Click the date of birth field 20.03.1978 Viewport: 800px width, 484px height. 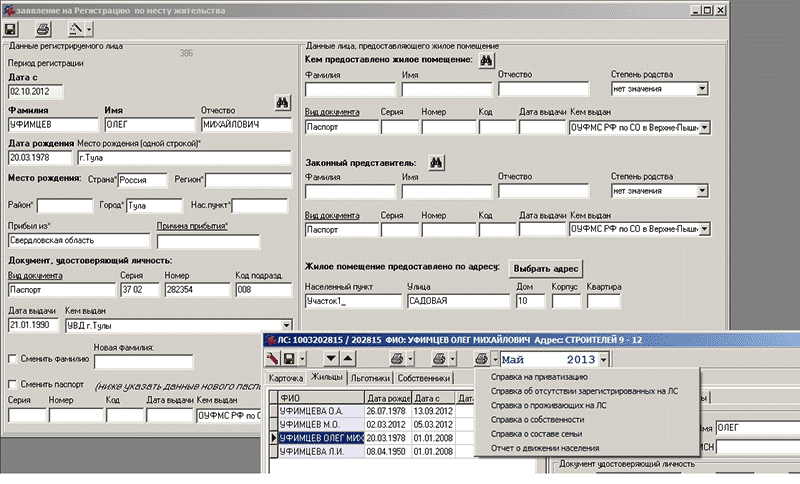tap(40, 158)
